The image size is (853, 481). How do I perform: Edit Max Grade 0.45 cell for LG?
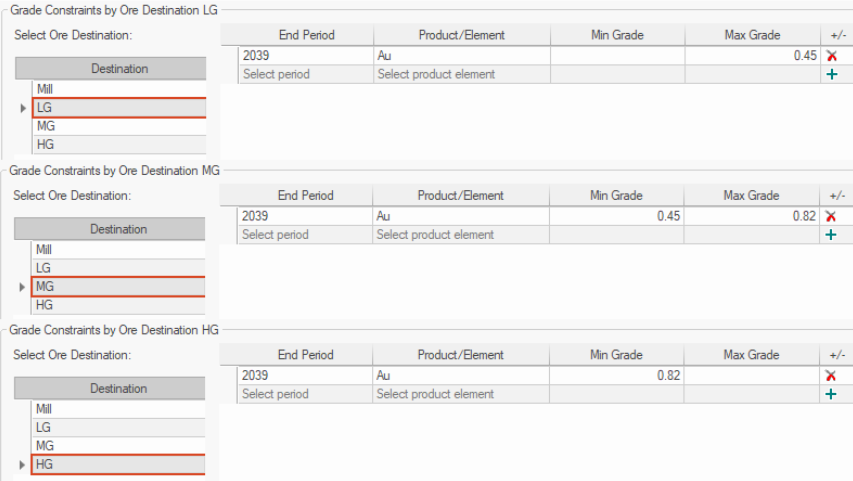point(752,56)
